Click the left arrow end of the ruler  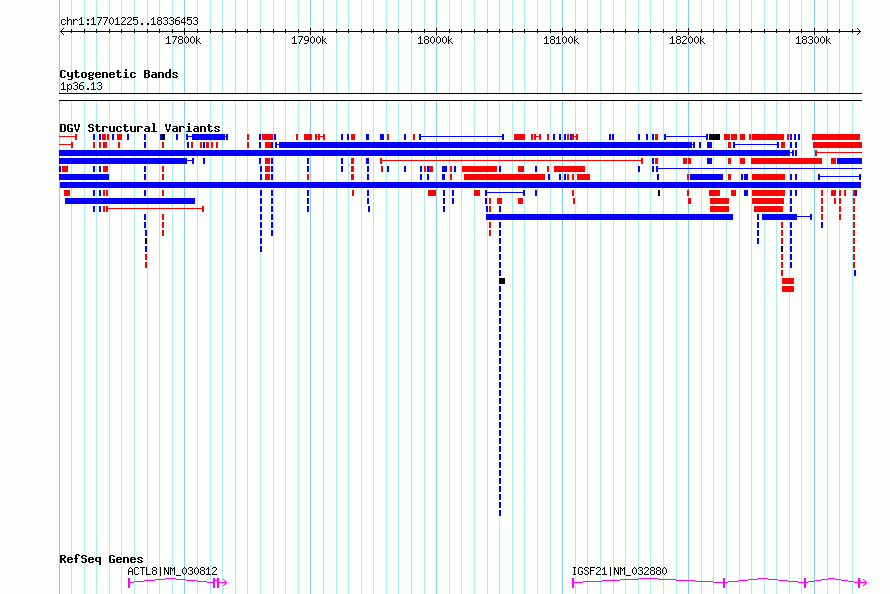[x=62, y=31]
